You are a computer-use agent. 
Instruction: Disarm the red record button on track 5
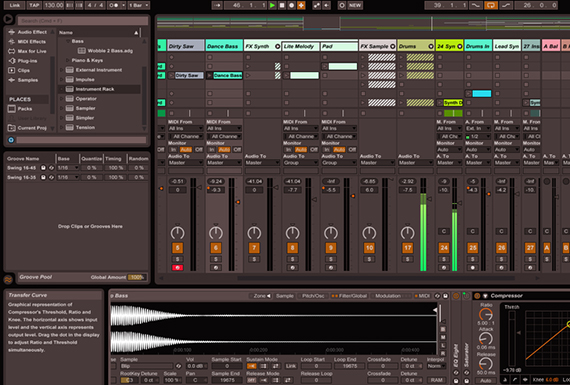177,268
